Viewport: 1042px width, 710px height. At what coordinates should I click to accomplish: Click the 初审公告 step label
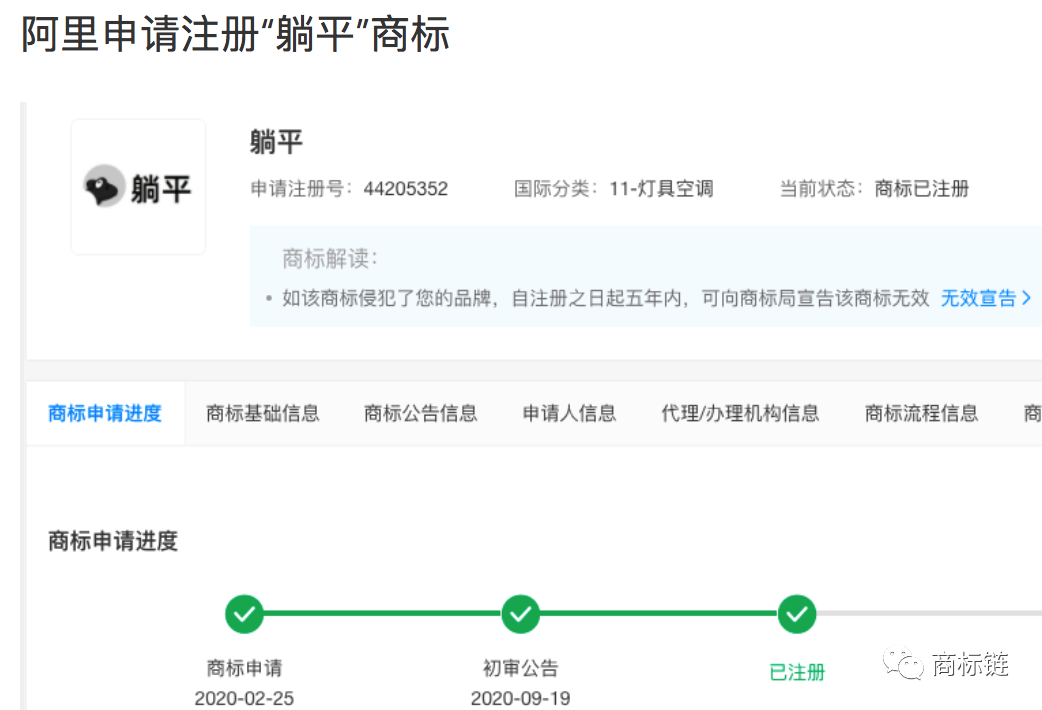coord(520,667)
